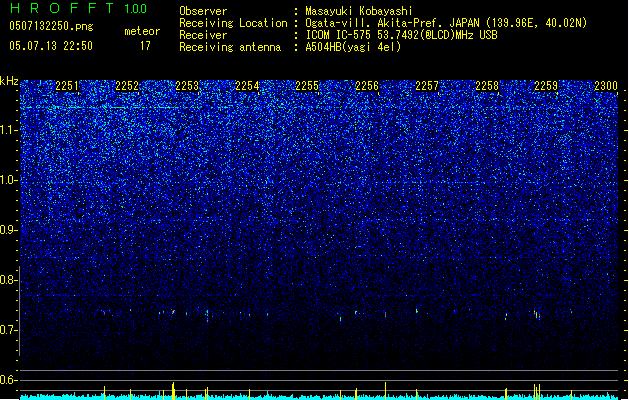The height and width of the screenshot is (400, 629).
Task: Click the observer name Masayuki Kobayashi
Action: point(359,11)
